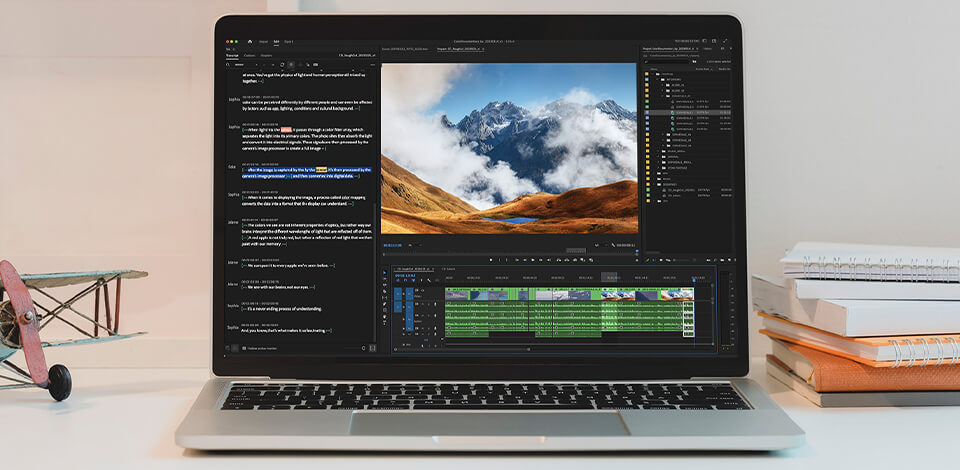This screenshot has width=960, height=470.
Task: Click the blue timeline playhead marker
Action: tap(694, 280)
